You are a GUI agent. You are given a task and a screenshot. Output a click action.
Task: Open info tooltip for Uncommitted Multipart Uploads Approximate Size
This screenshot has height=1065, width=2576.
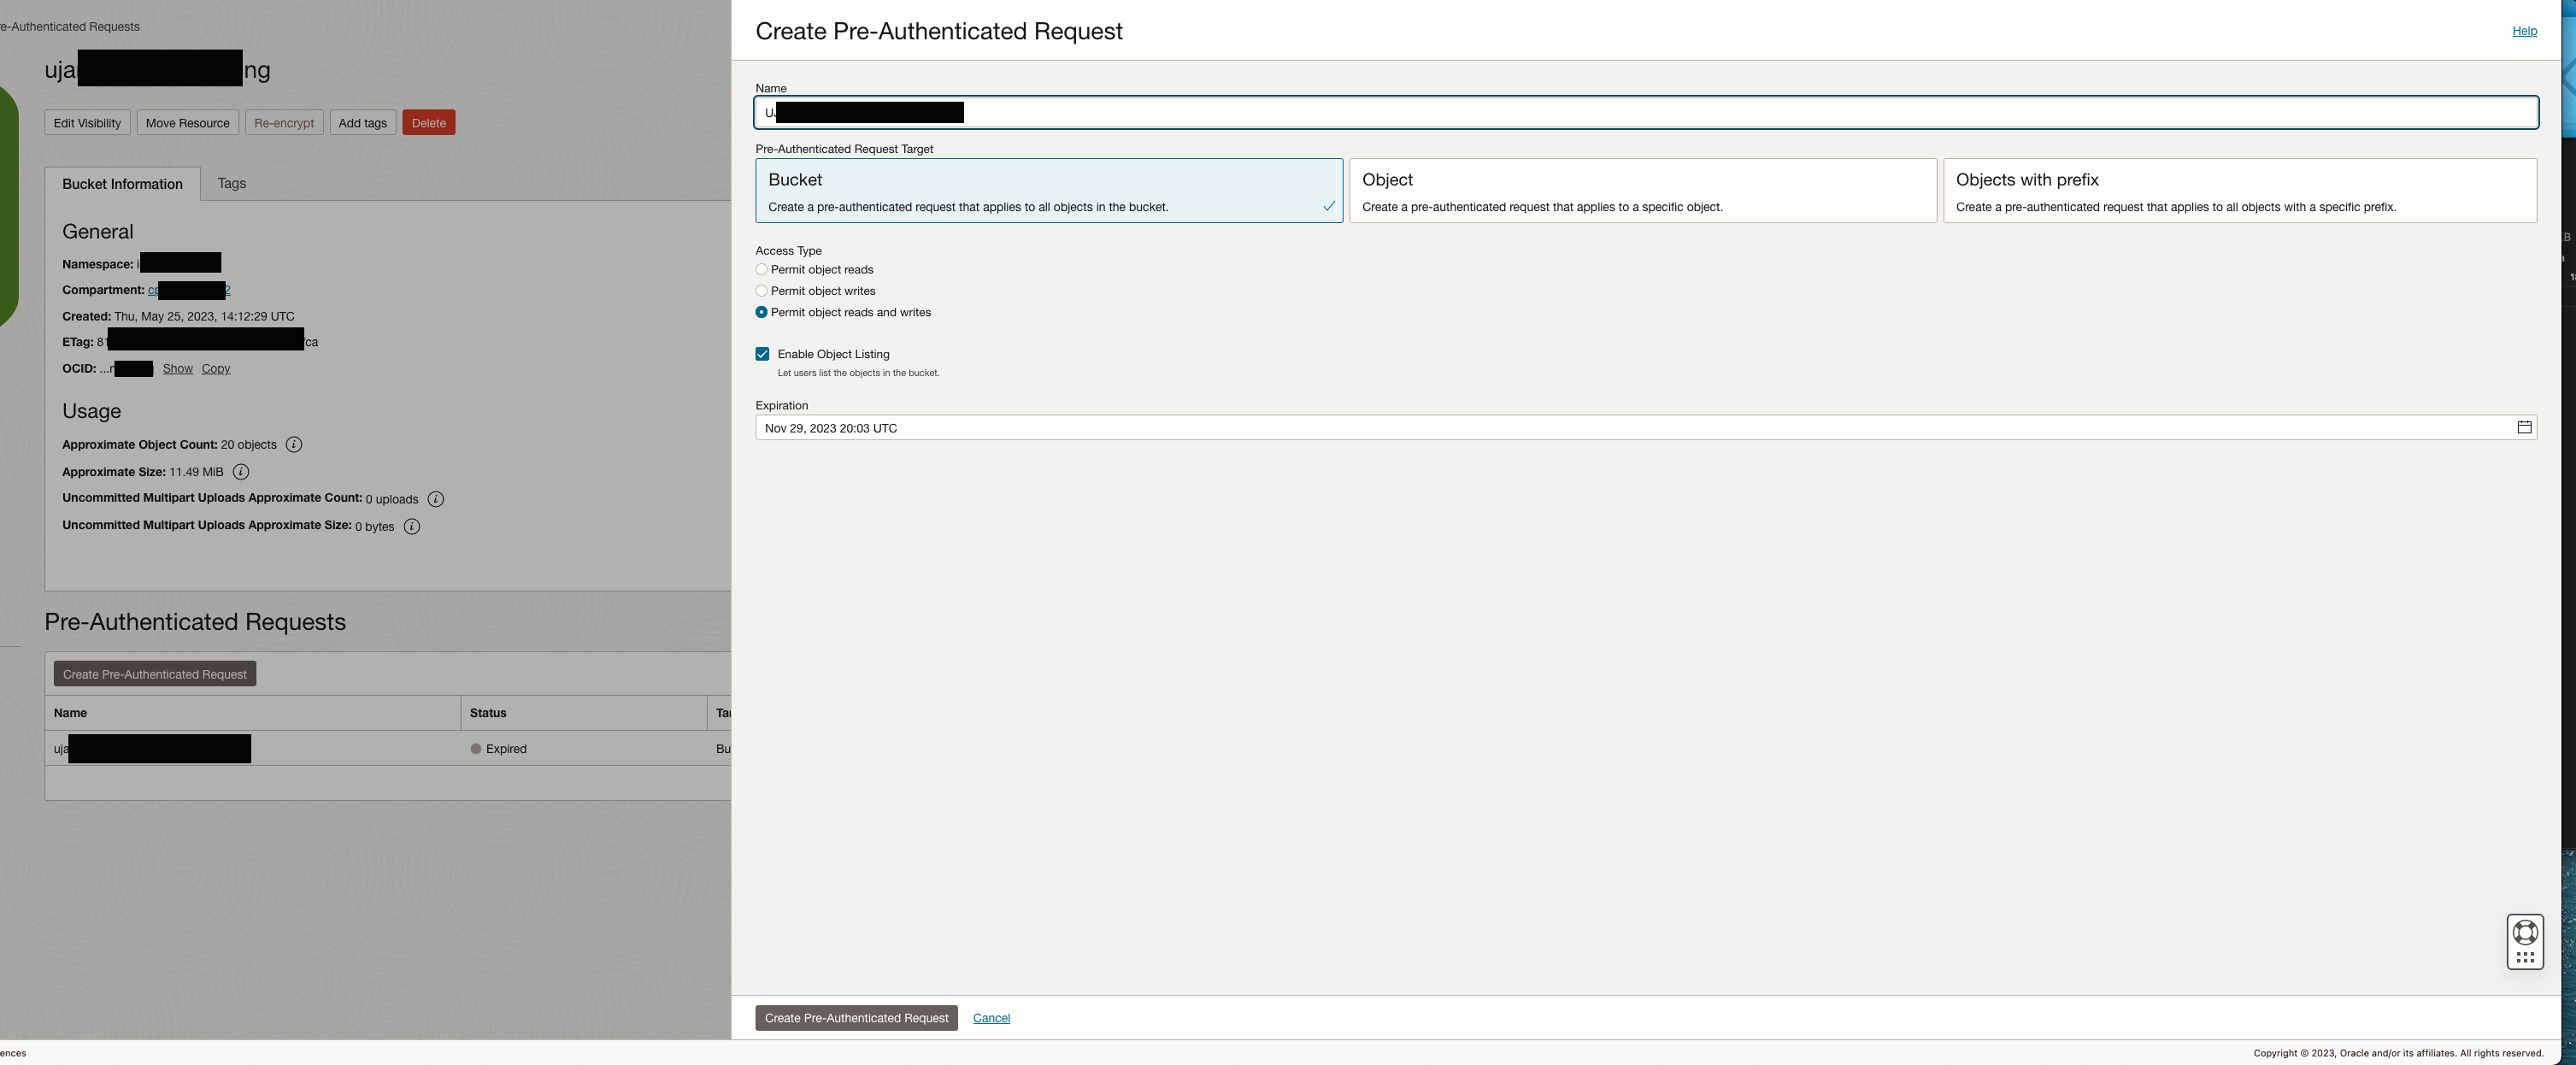[x=411, y=526]
